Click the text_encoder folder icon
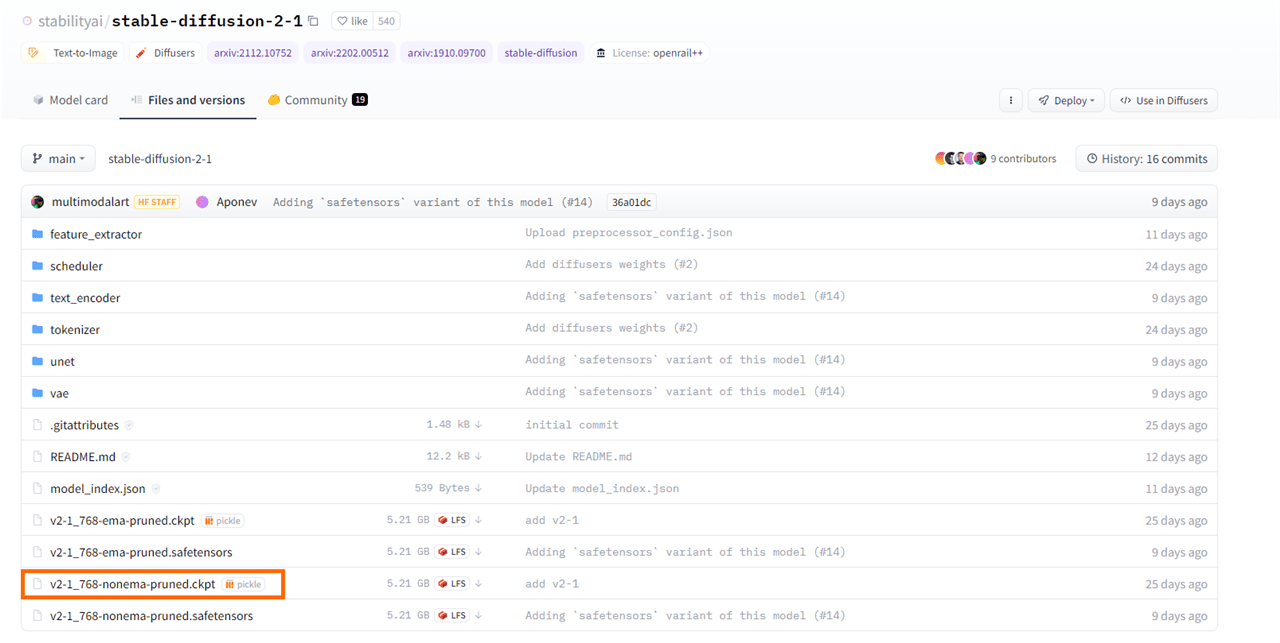The height and width of the screenshot is (643, 1280). click(x=37, y=298)
